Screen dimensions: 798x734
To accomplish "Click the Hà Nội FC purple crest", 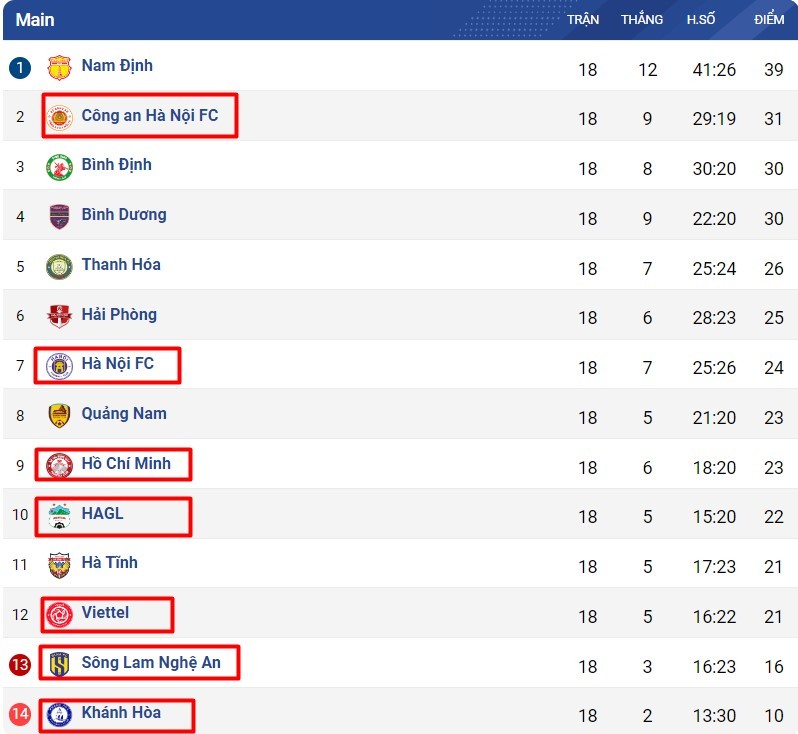I will click(60, 366).
